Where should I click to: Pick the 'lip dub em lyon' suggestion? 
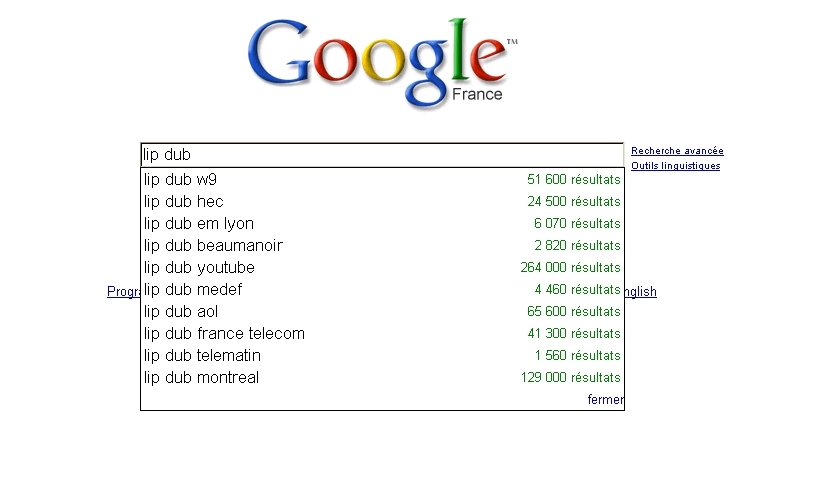[x=198, y=224]
